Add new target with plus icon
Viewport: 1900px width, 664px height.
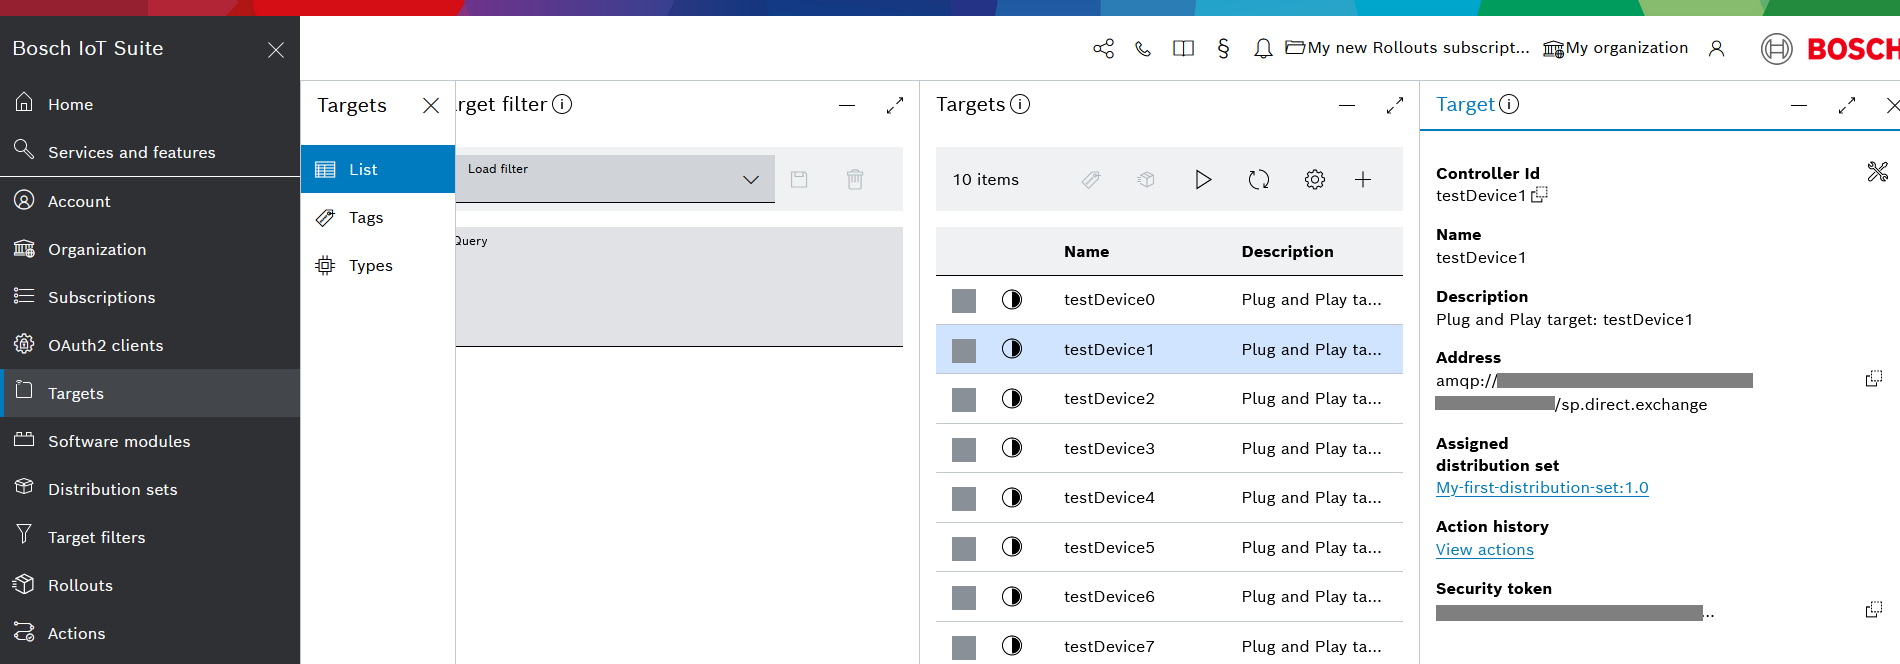tap(1362, 180)
